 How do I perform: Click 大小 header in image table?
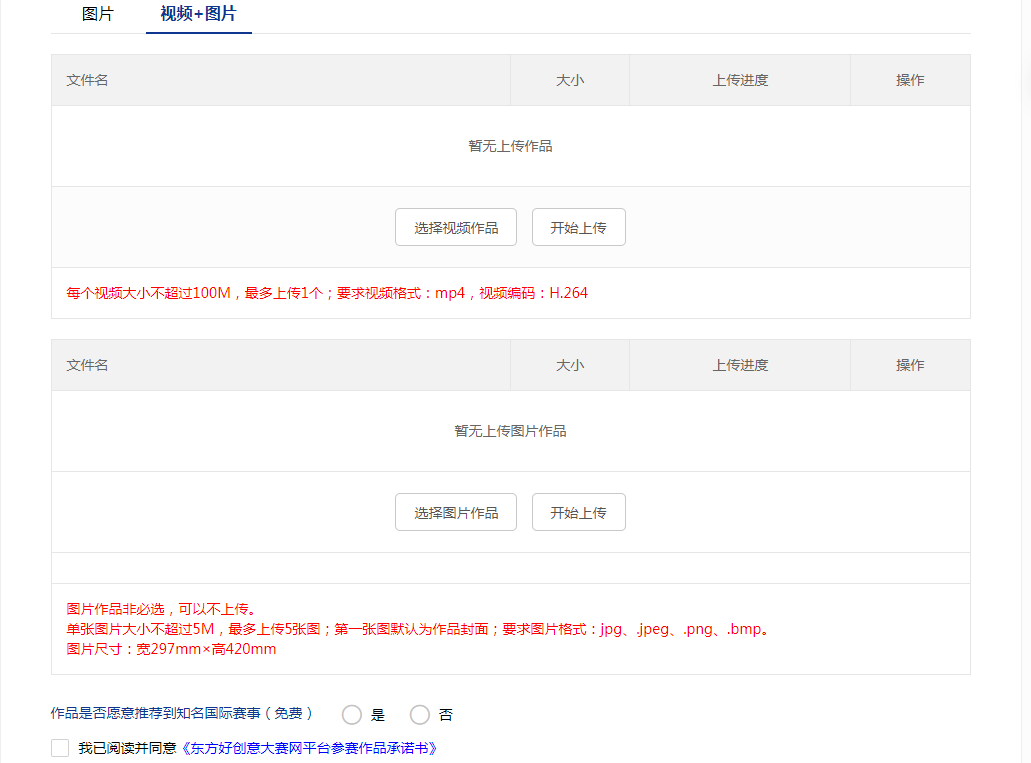coord(570,365)
